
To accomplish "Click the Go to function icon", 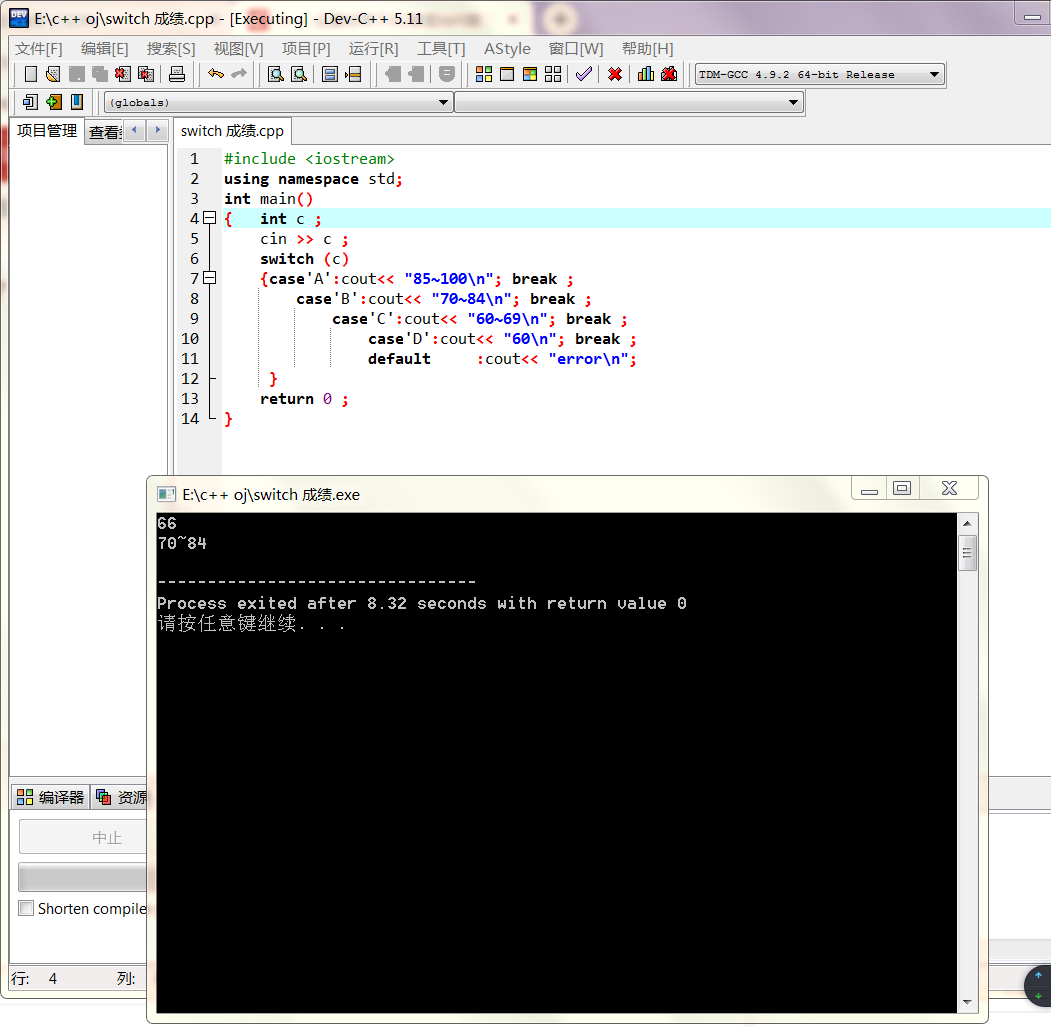I will (330, 74).
